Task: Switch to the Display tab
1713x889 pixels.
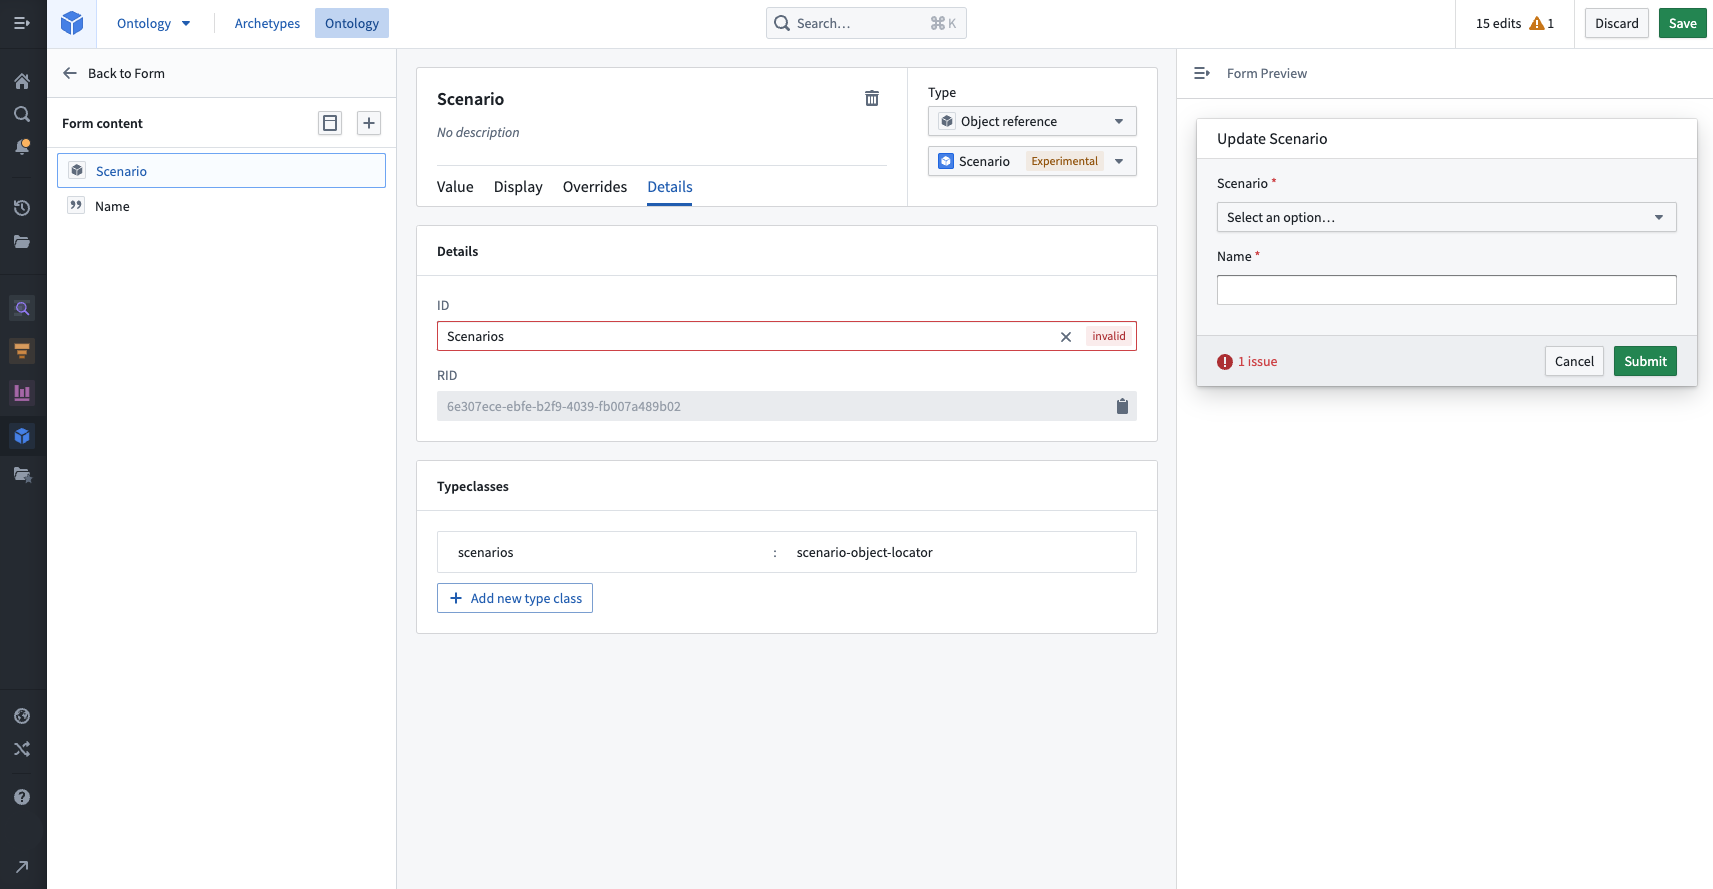Action: pyautogui.click(x=518, y=187)
